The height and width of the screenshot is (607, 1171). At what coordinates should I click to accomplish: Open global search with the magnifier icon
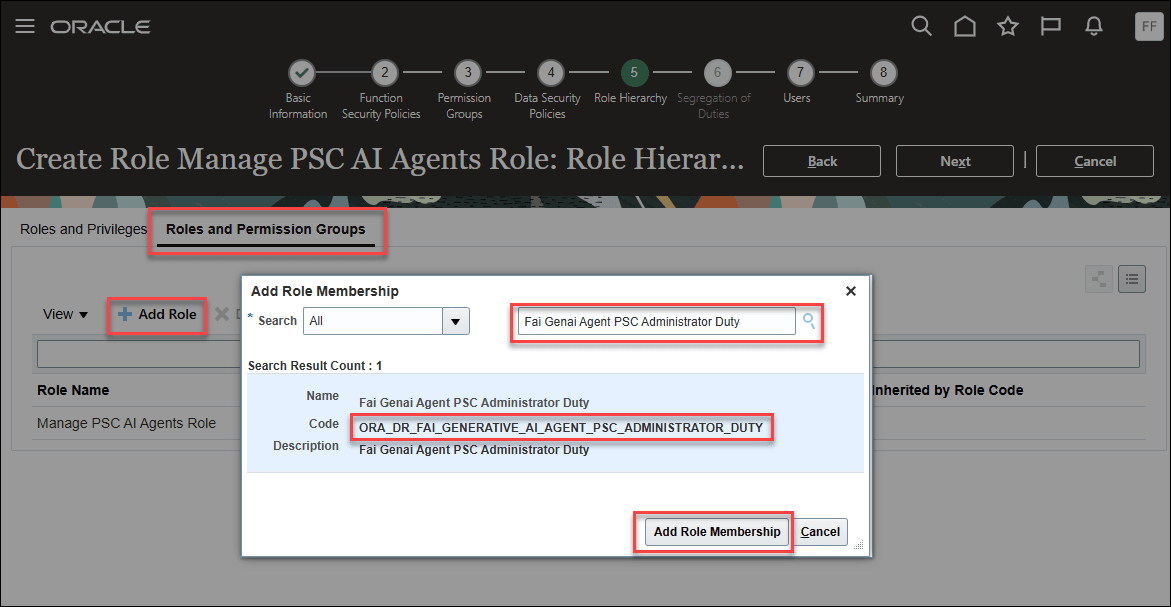(x=921, y=26)
